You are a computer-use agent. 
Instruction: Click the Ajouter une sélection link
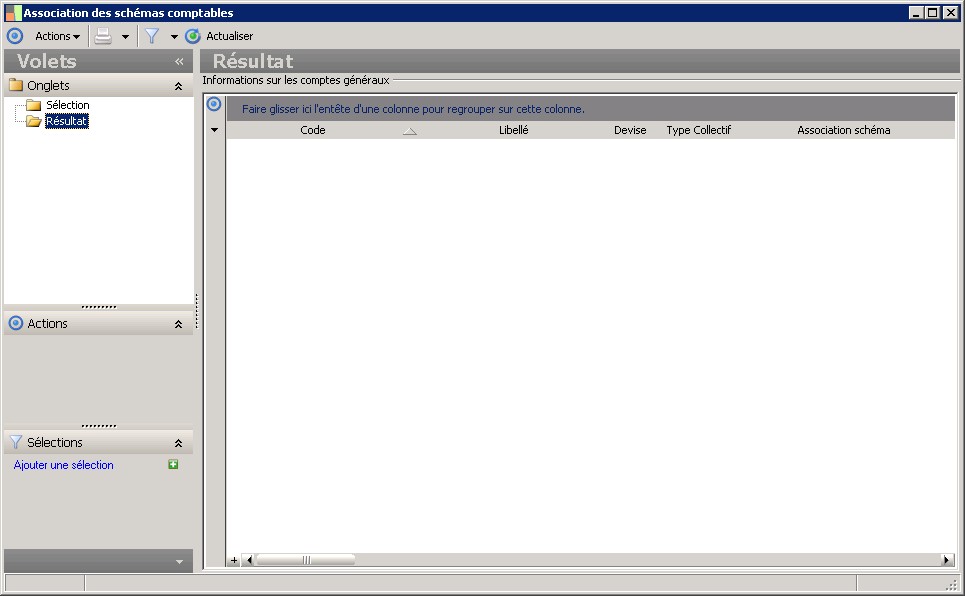pos(63,465)
